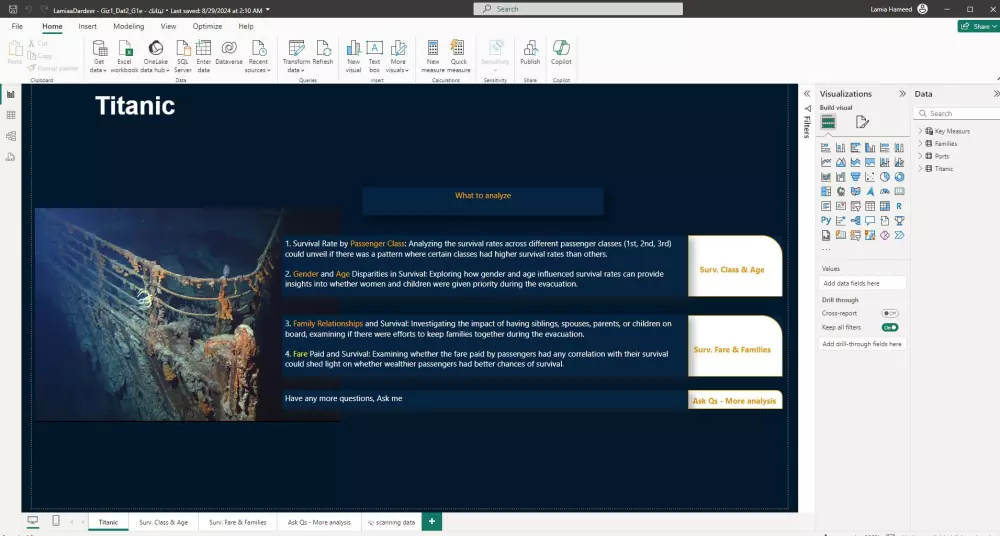Open the Recent sources dropdown
The height and width of the screenshot is (536, 1000).
258,56
